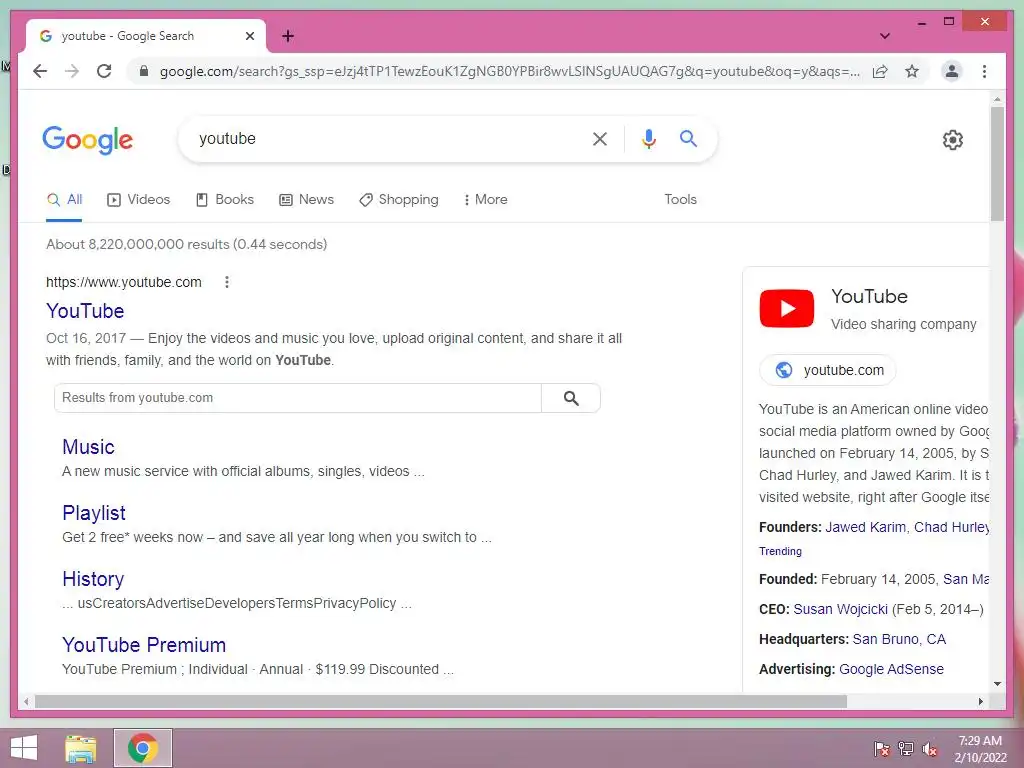Viewport: 1024px width, 768px height.
Task: Clear the search box with the X
Action: pos(600,138)
